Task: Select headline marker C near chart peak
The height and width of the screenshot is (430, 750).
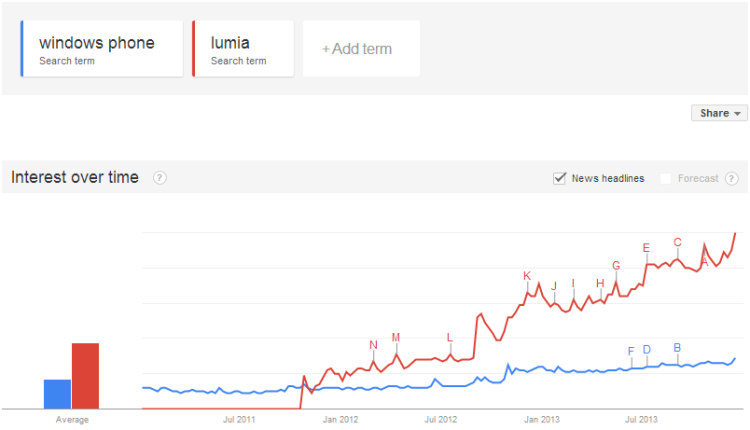Action: point(677,242)
